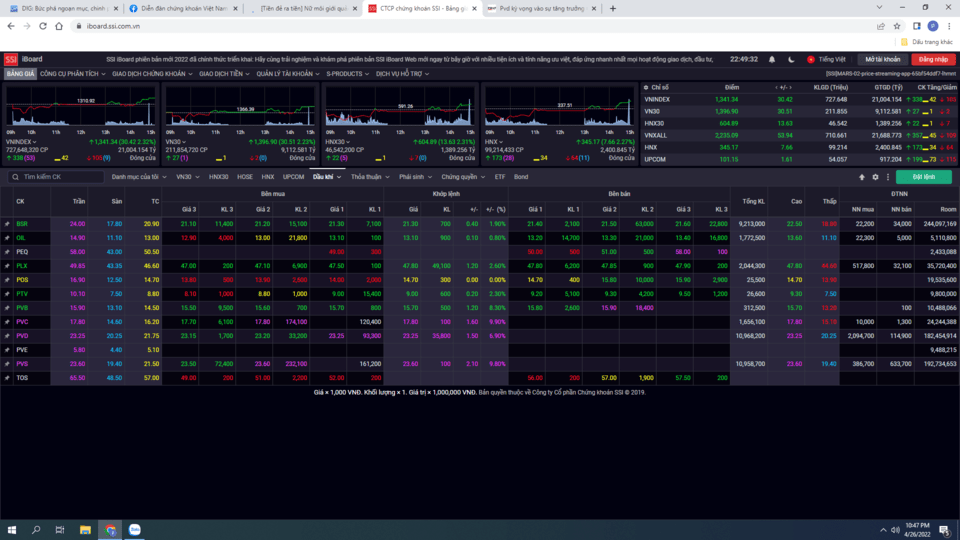Toggle dark mode moon icon
Image resolution: width=960 pixels, height=540 pixels.
point(789,59)
